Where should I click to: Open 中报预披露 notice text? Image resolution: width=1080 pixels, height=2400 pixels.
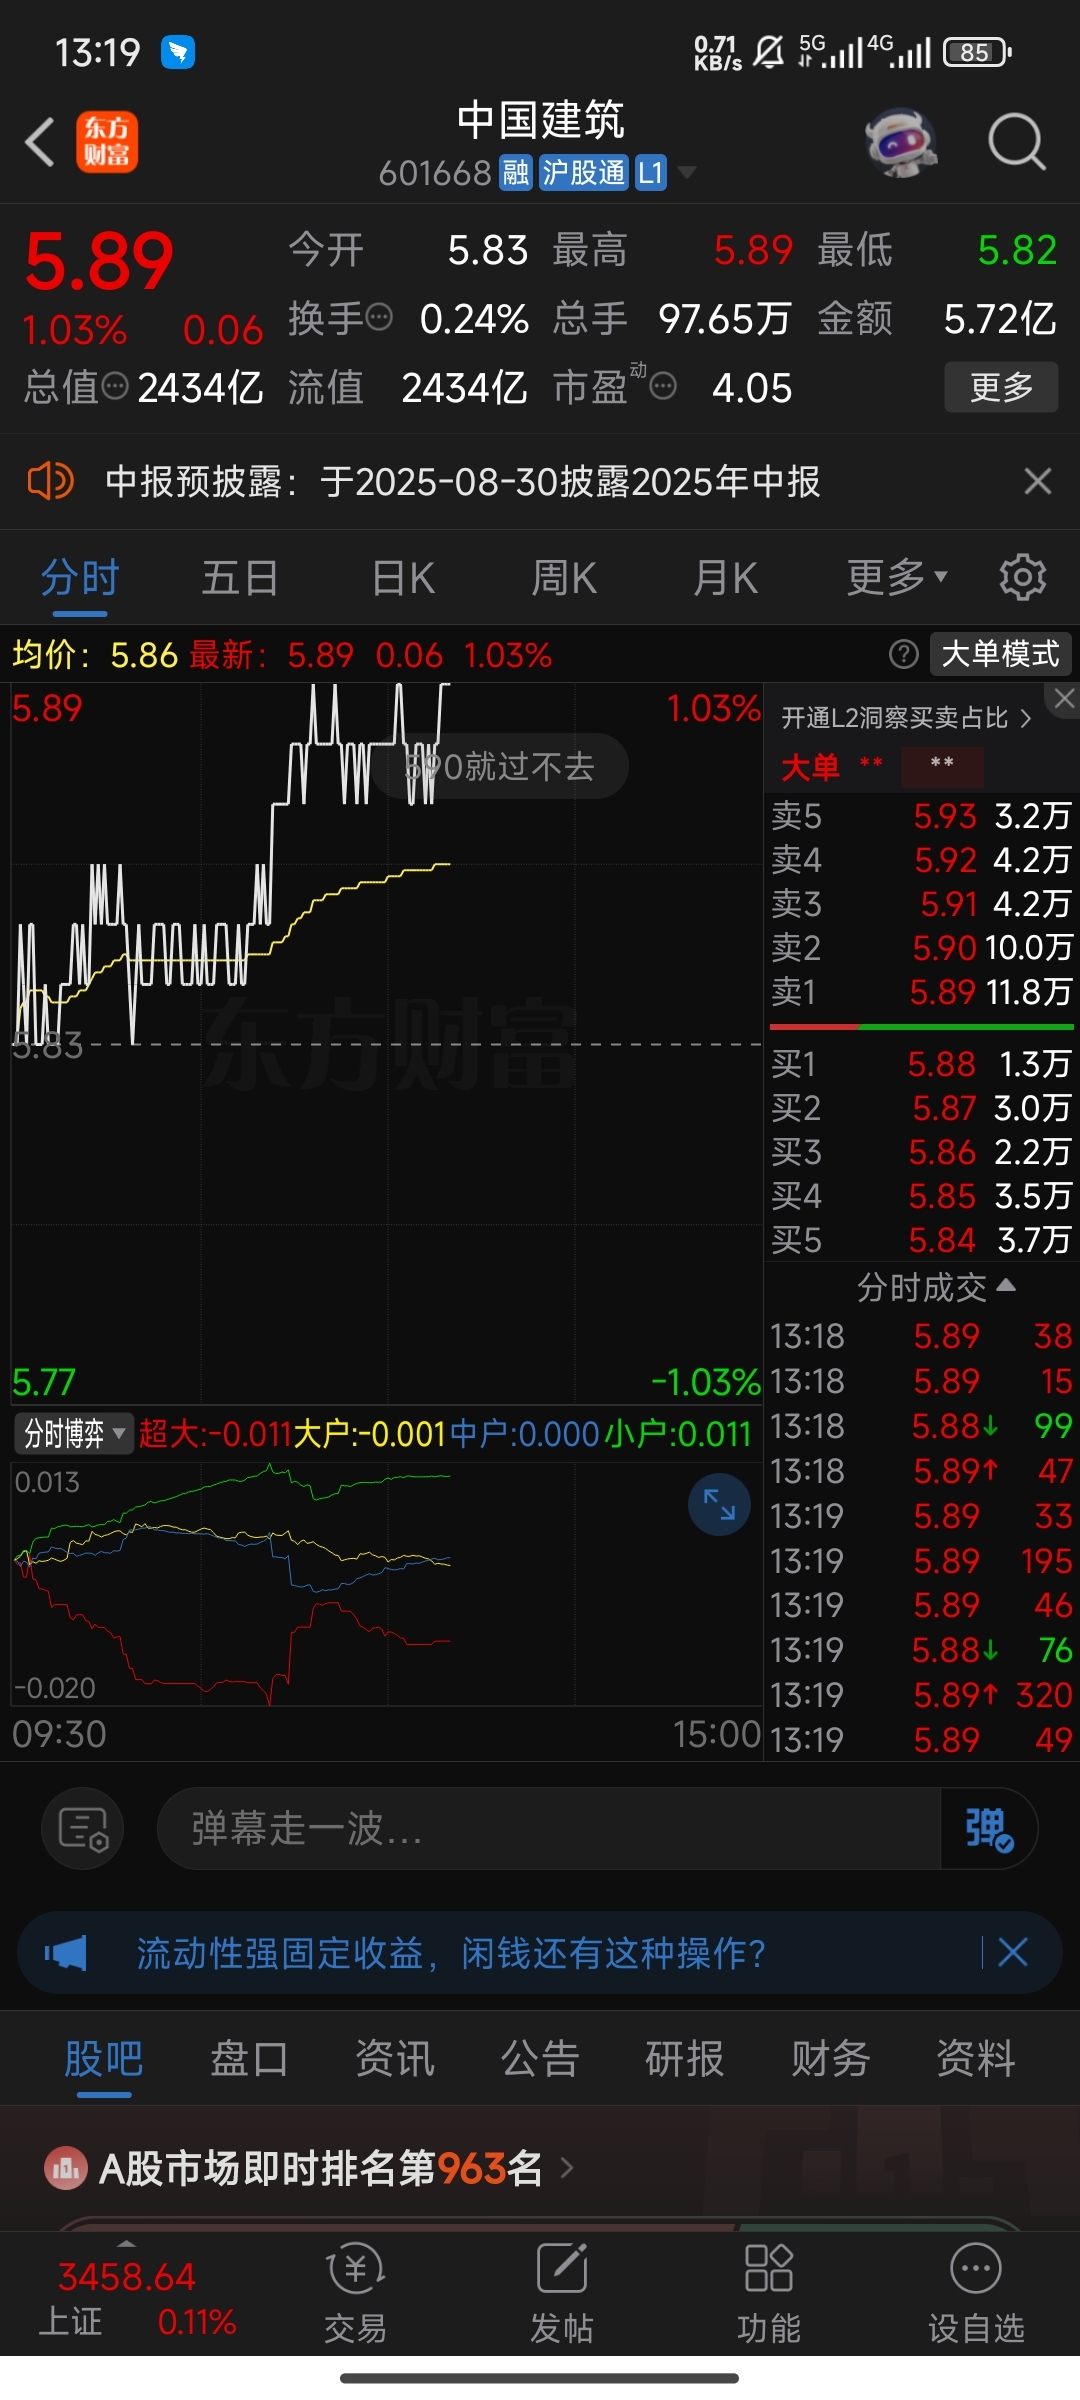(462, 482)
